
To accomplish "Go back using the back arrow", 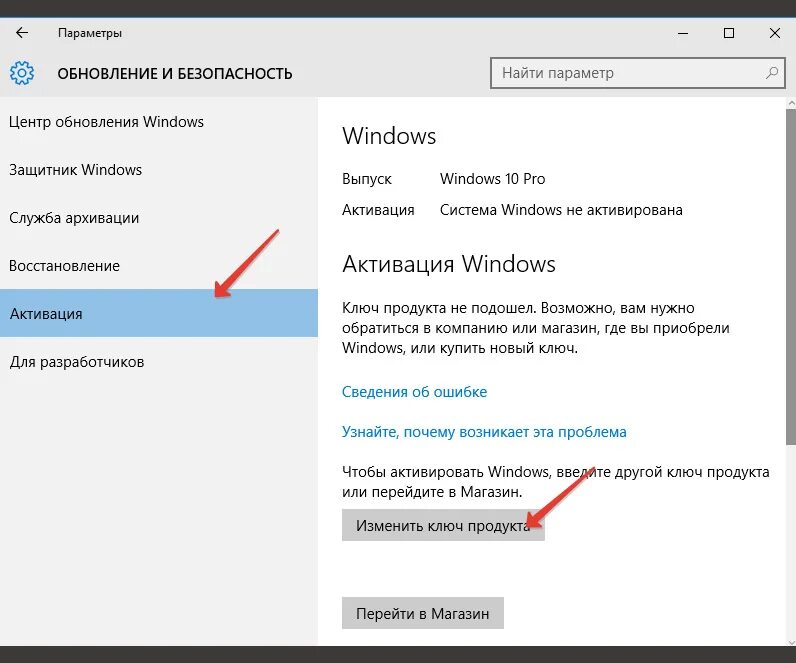I will pyautogui.click(x=22, y=33).
